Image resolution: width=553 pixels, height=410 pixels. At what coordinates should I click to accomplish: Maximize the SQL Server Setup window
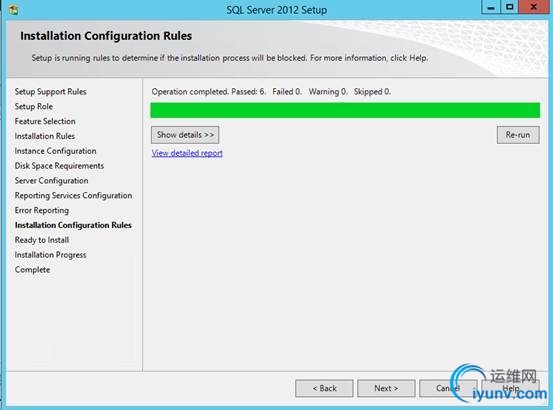(x=510, y=7)
